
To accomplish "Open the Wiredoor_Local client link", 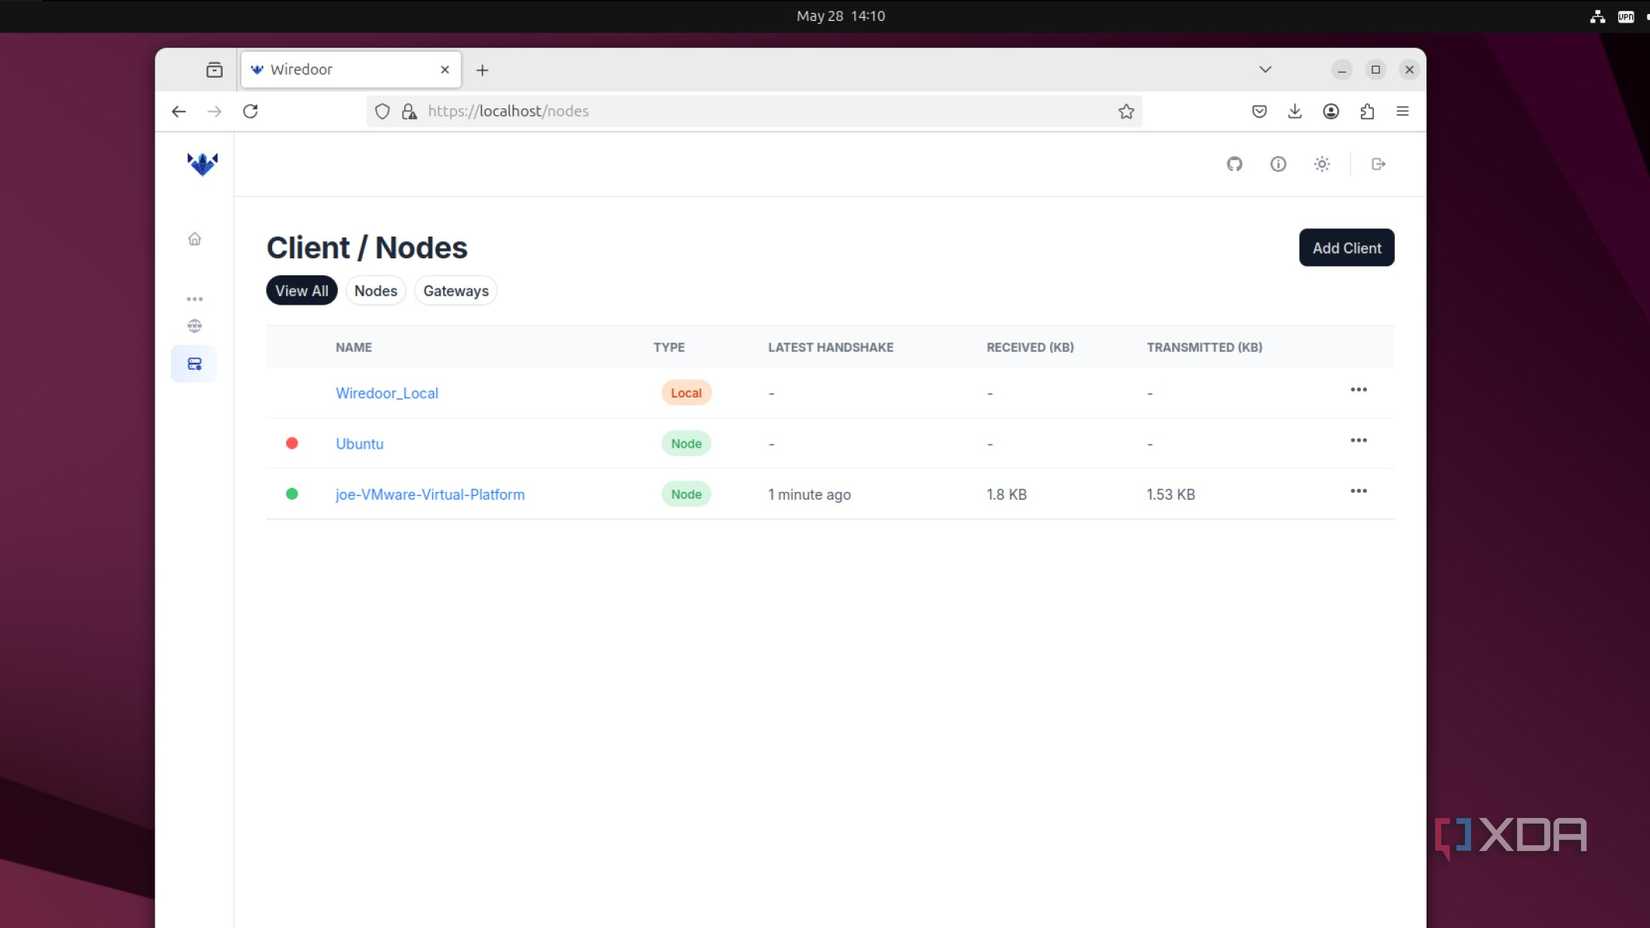I will (387, 393).
